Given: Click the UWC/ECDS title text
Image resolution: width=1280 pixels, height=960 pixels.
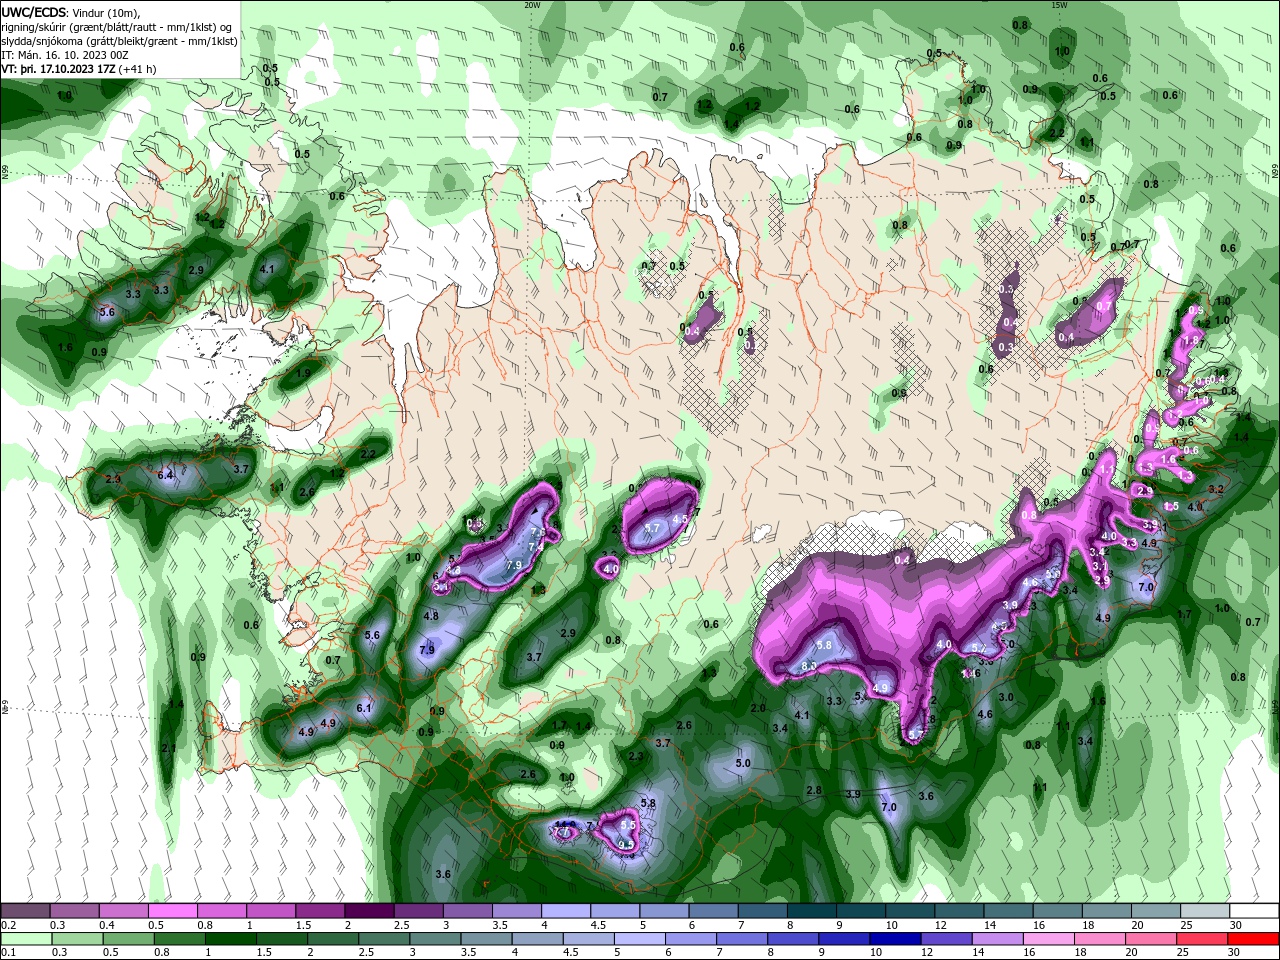Looking at the screenshot, I should click(35, 12).
